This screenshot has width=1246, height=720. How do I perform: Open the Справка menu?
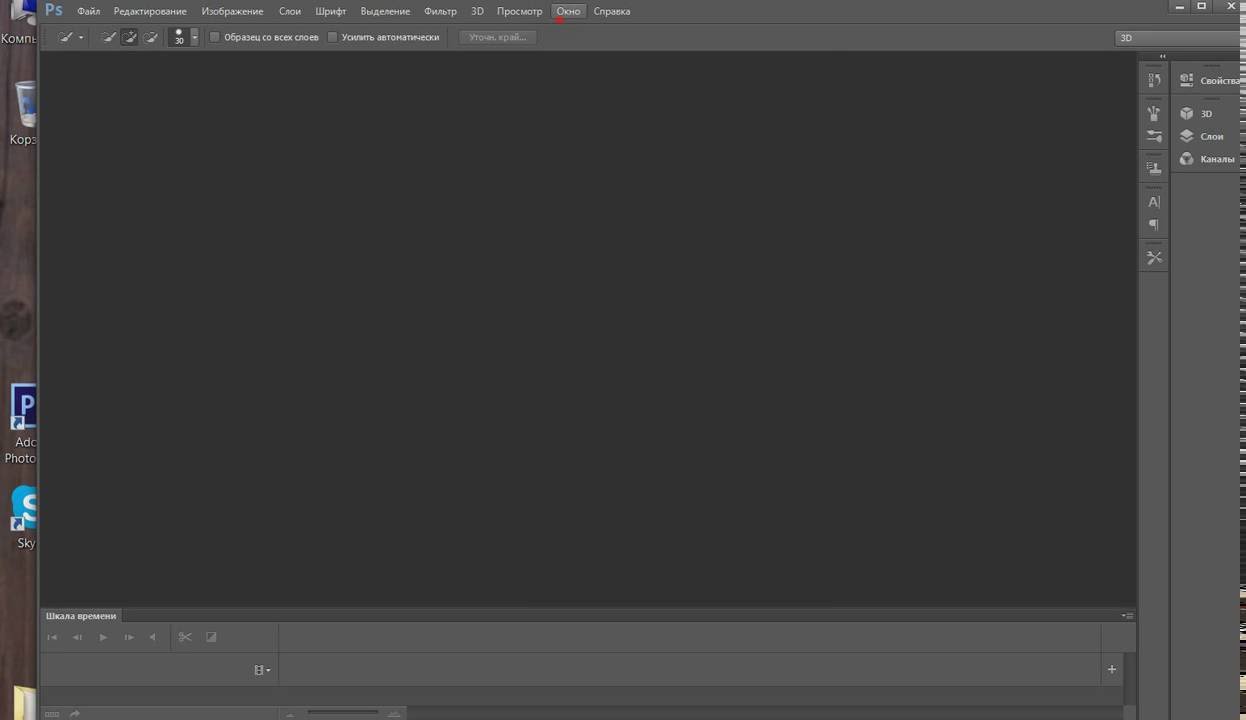[x=611, y=11]
